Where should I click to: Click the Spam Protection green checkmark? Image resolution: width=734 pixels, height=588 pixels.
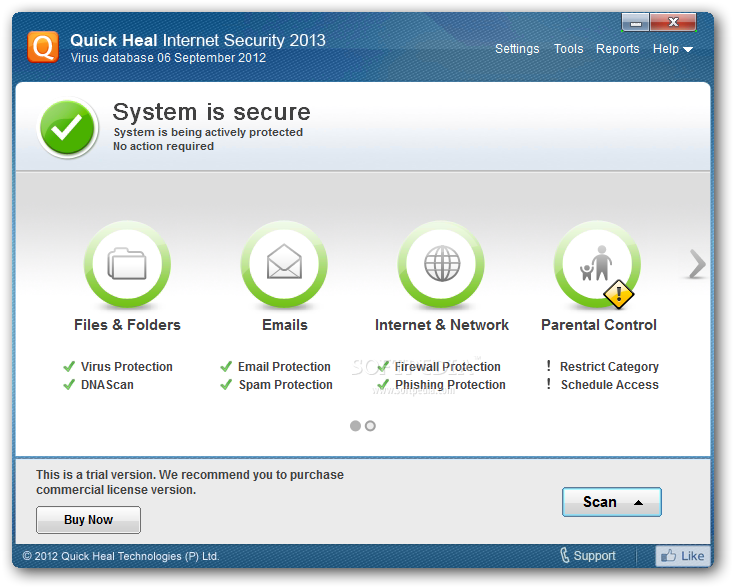pyautogui.click(x=226, y=385)
